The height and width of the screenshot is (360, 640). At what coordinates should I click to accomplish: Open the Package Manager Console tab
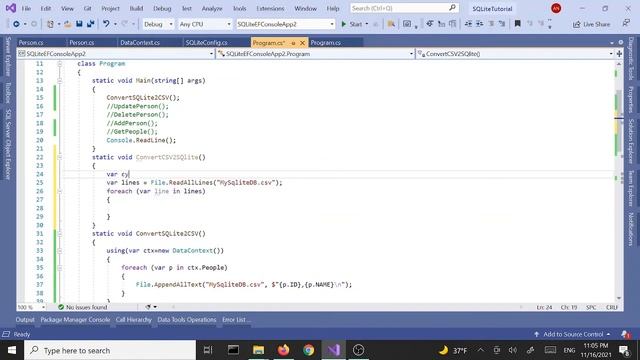(x=75, y=320)
